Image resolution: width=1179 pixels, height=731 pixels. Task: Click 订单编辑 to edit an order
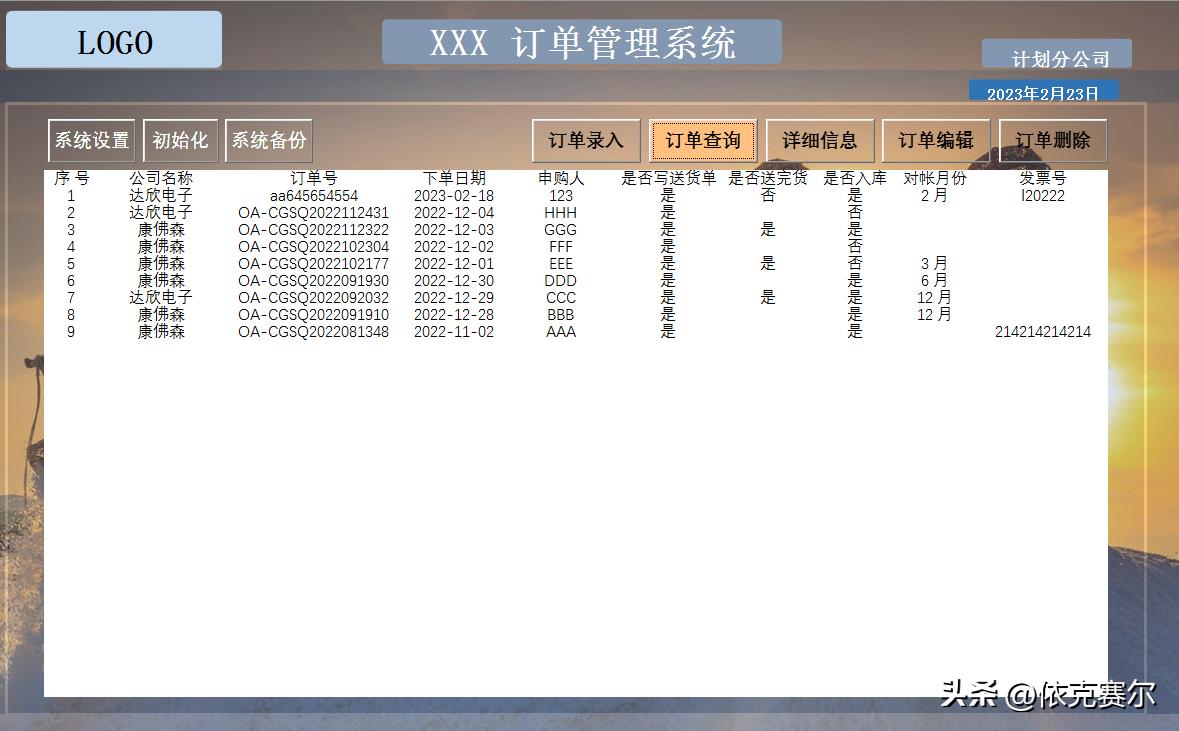(935, 140)
